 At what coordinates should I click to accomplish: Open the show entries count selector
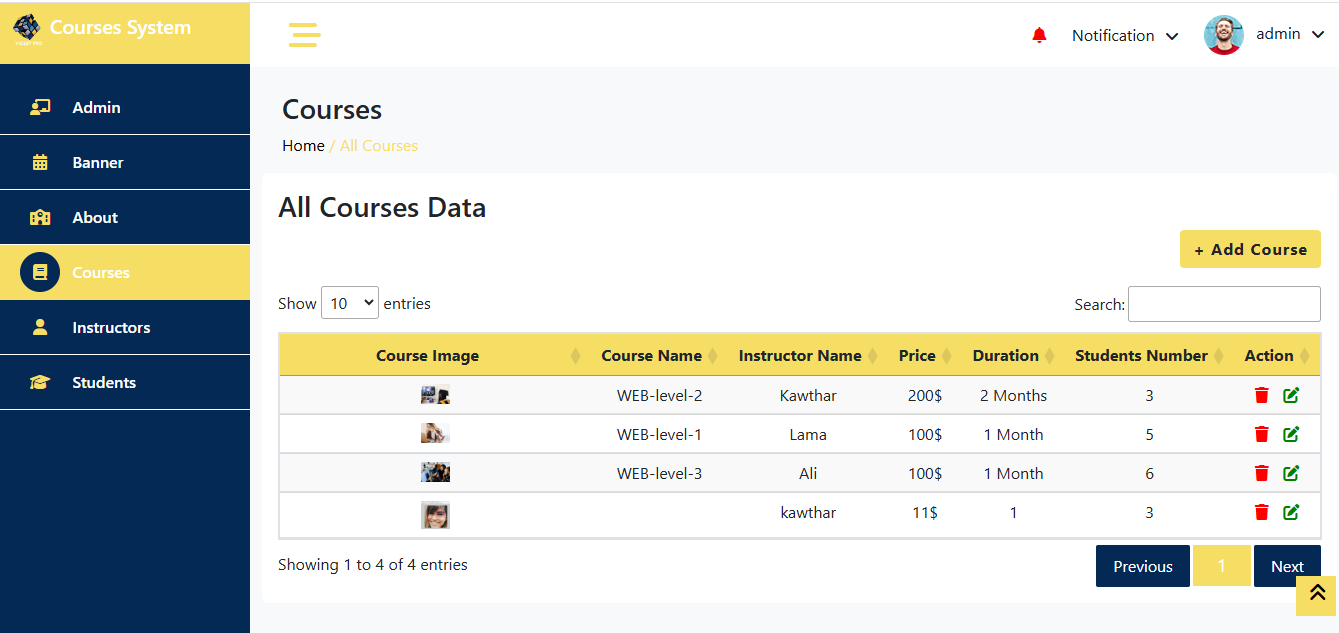[x=349, y=303]
